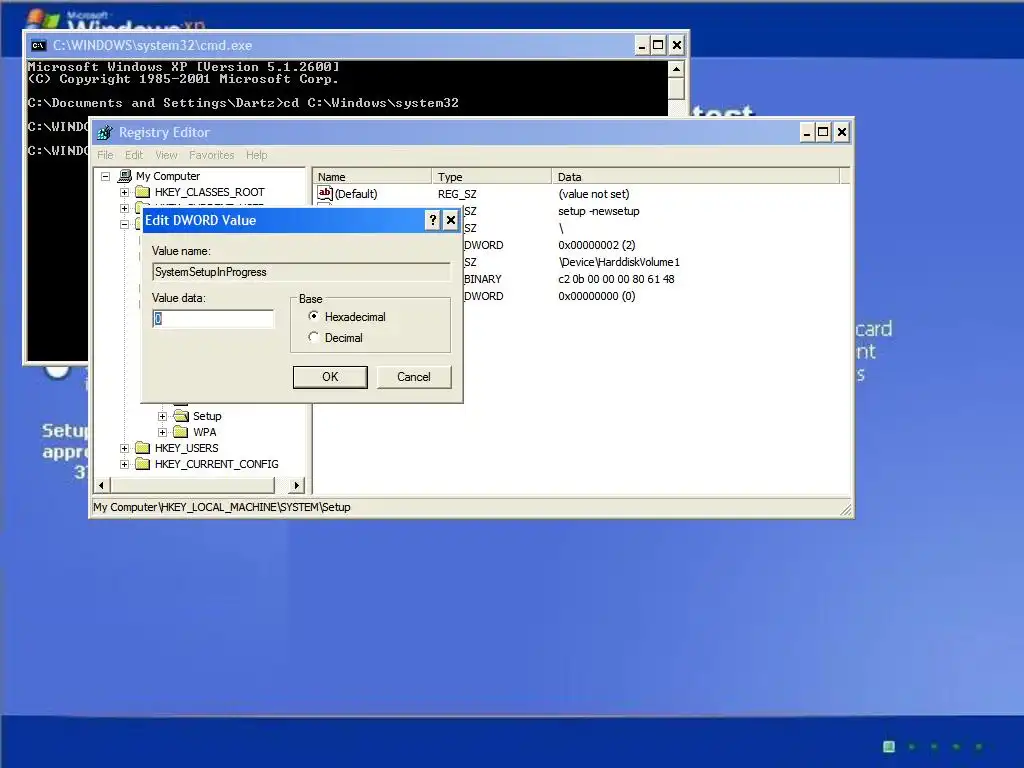Image resolution: width=1024 pixels, height=768 pixels.
Task: Select the HKEY_USERS label
Action: click(x=186, y=448)
